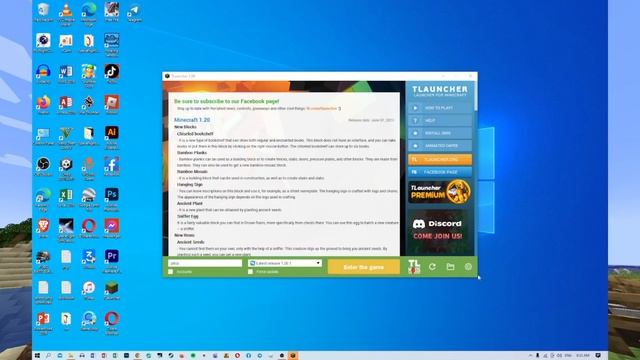640x360 pixels.
Task: Select the OBS Studio desktop icon
Action: point(43,167)
